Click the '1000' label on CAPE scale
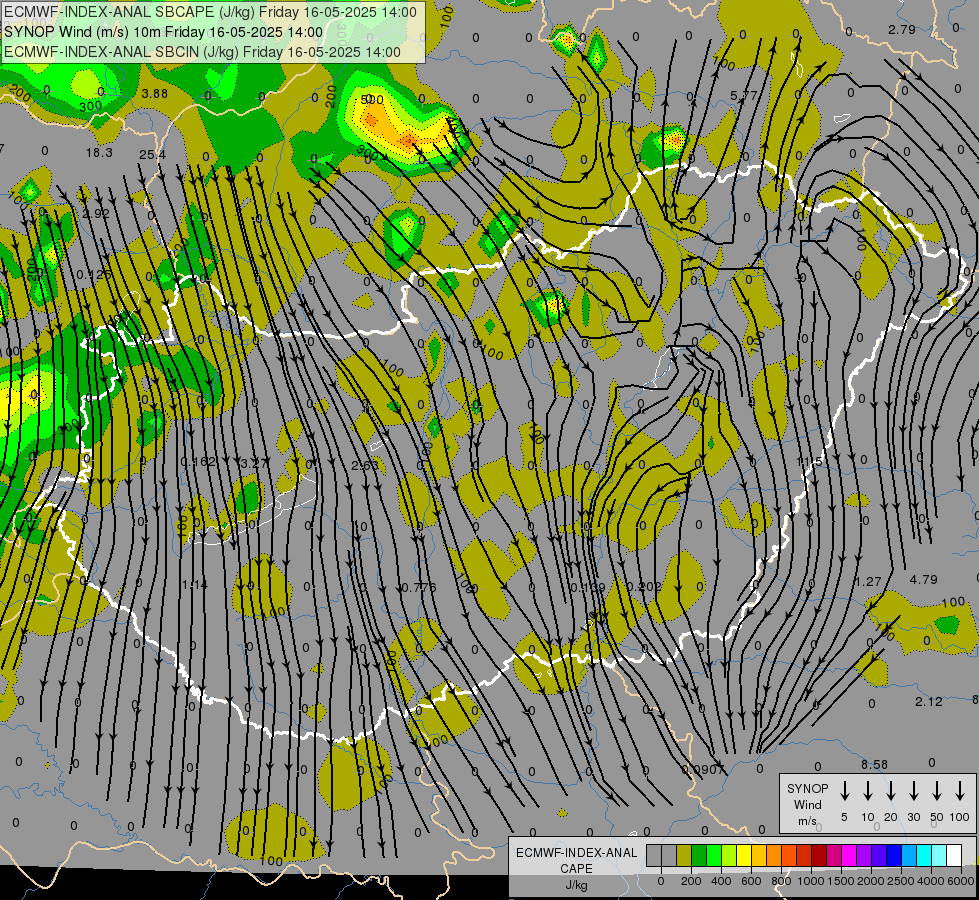 pyautogui.click(x=811, y=881)
